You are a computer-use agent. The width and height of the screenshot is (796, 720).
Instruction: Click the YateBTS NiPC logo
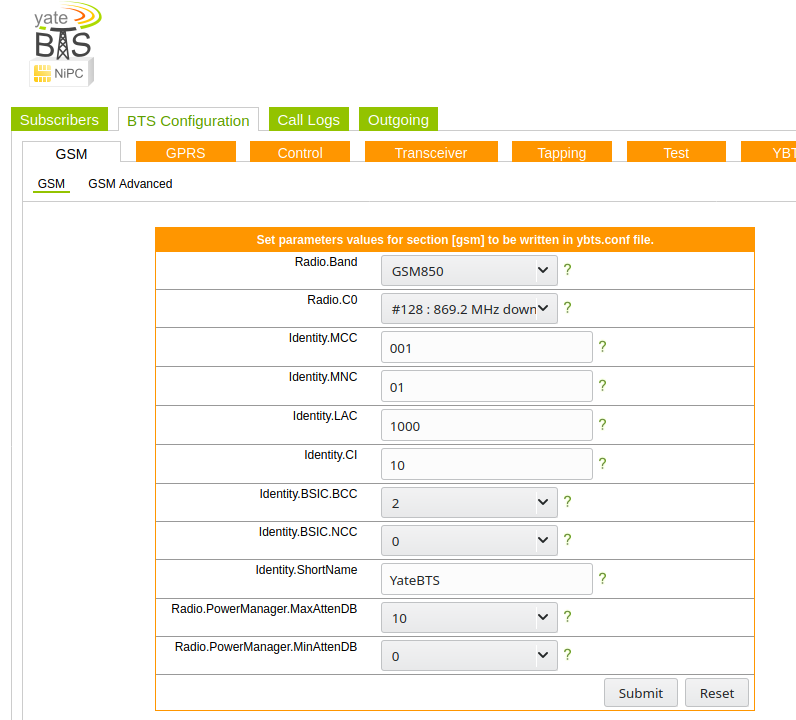click(64, 45)
